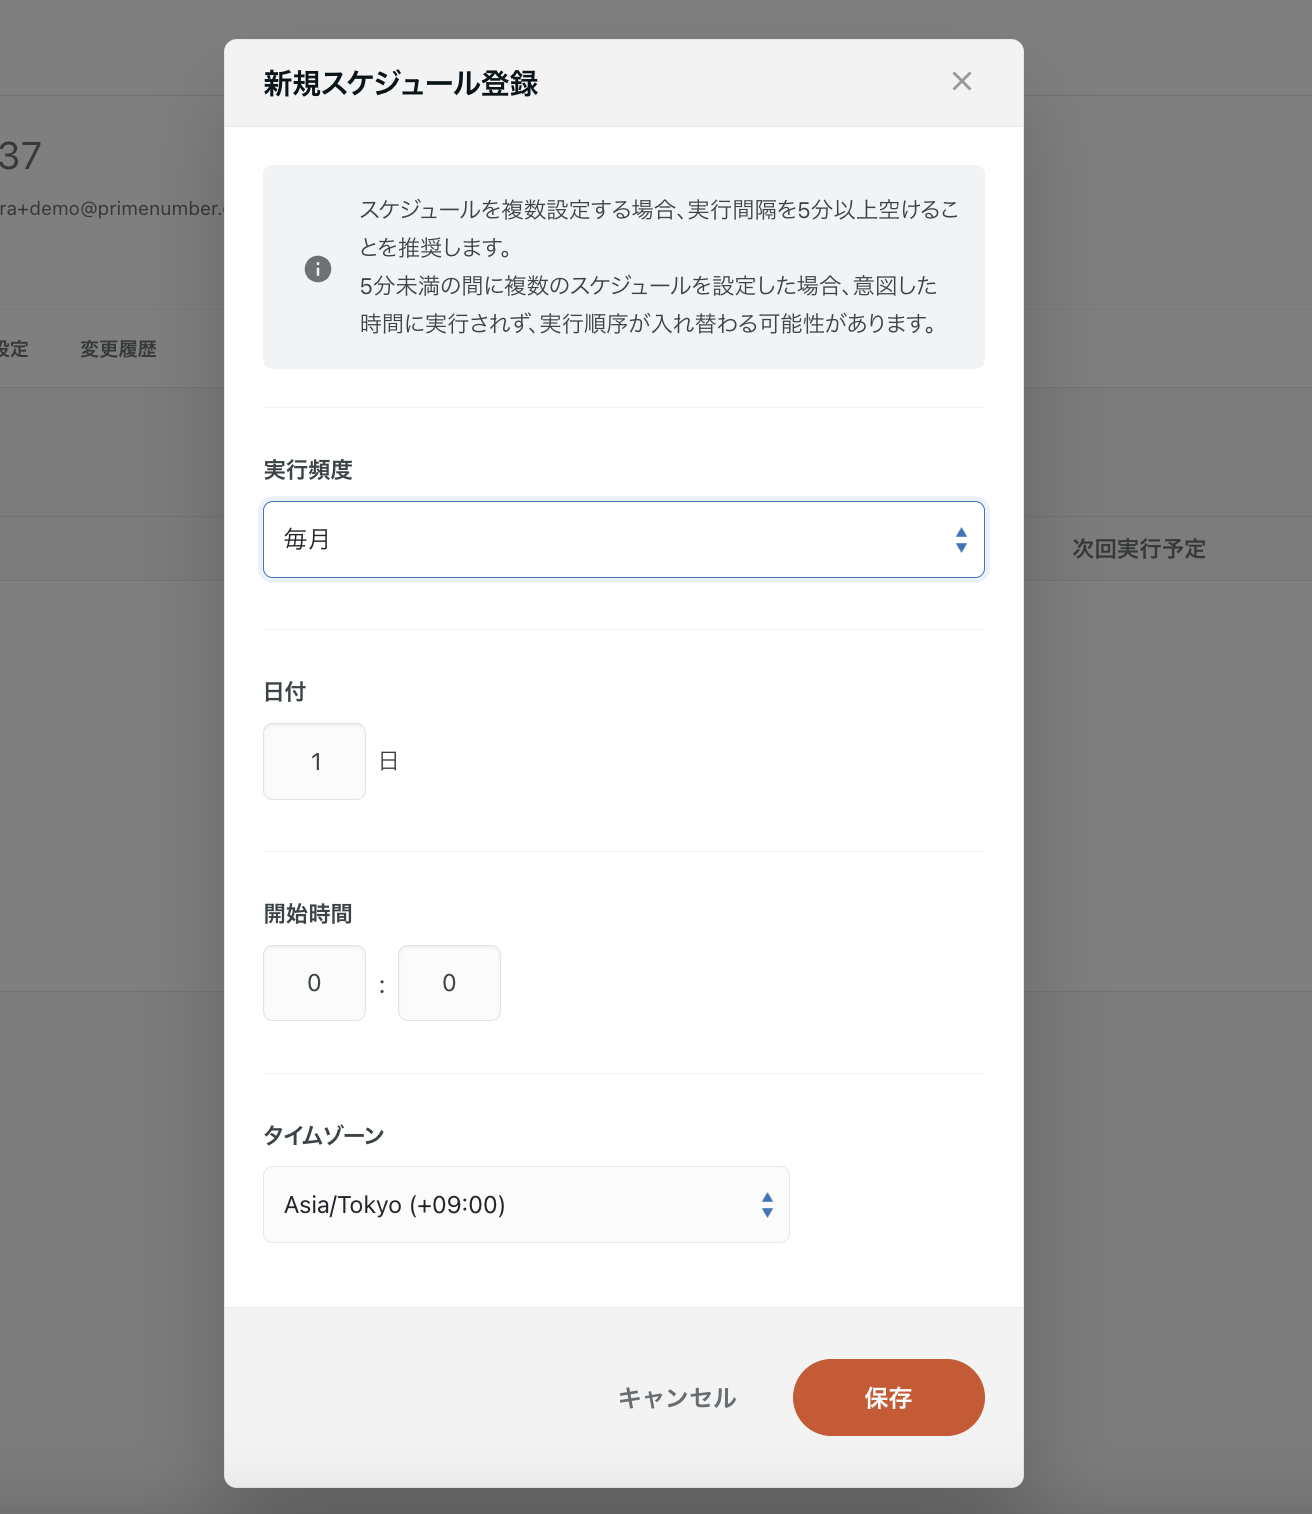Image resolution: width=1312 pixels, height=1514 pixels.
Task: Click the hour field under 開始時間
Action: click(x=314, y=983)
